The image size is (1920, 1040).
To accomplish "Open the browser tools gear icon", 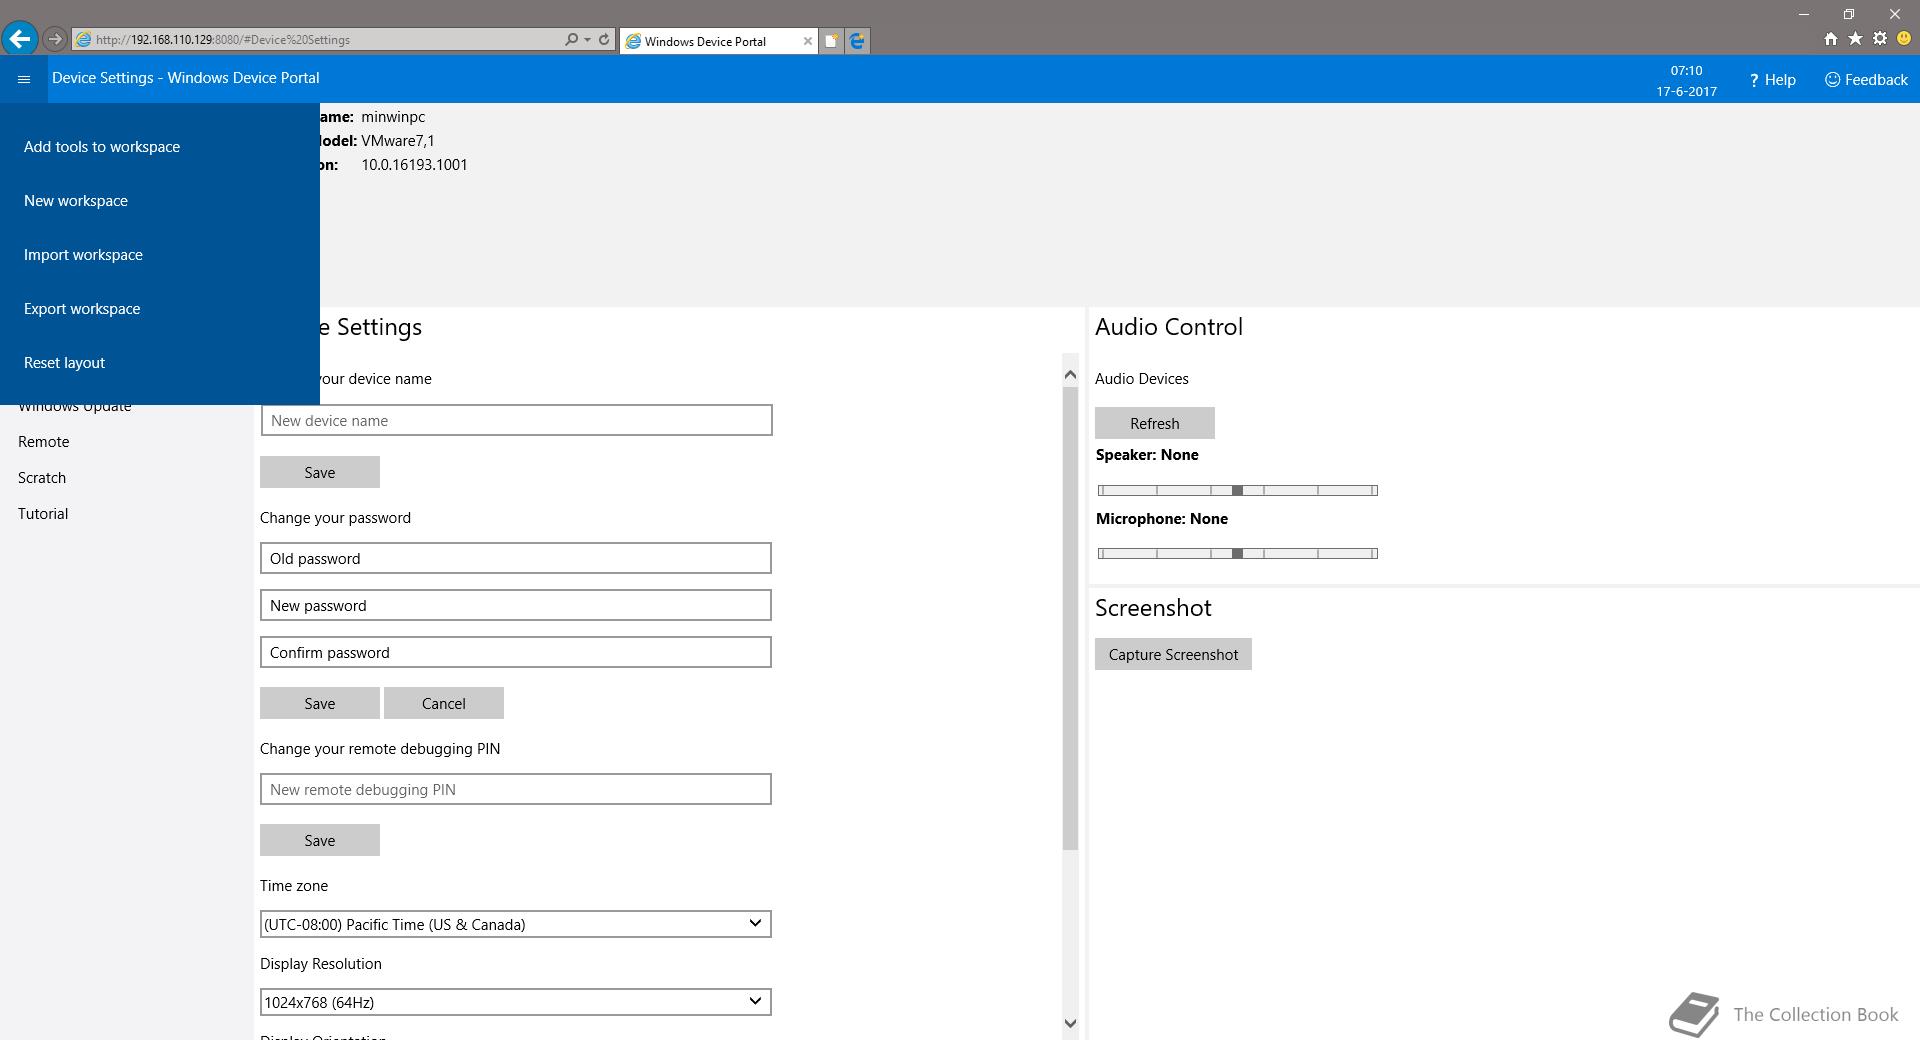I will [x=1880, y=39].
